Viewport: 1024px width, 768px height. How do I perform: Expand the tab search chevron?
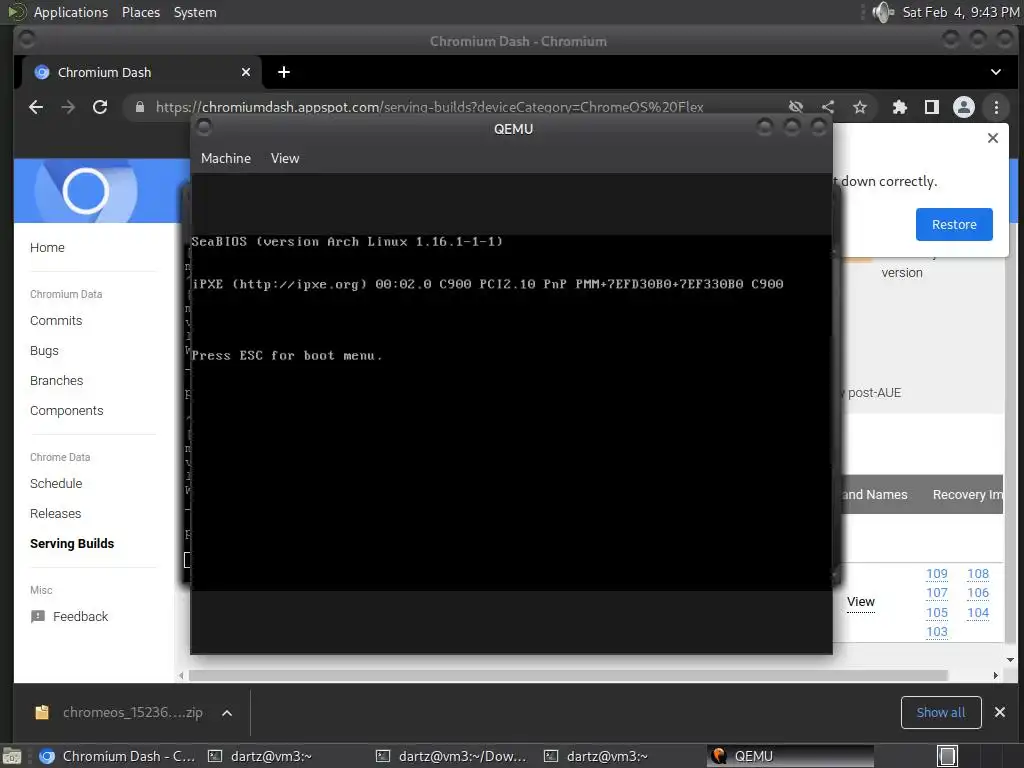[996, 72]
